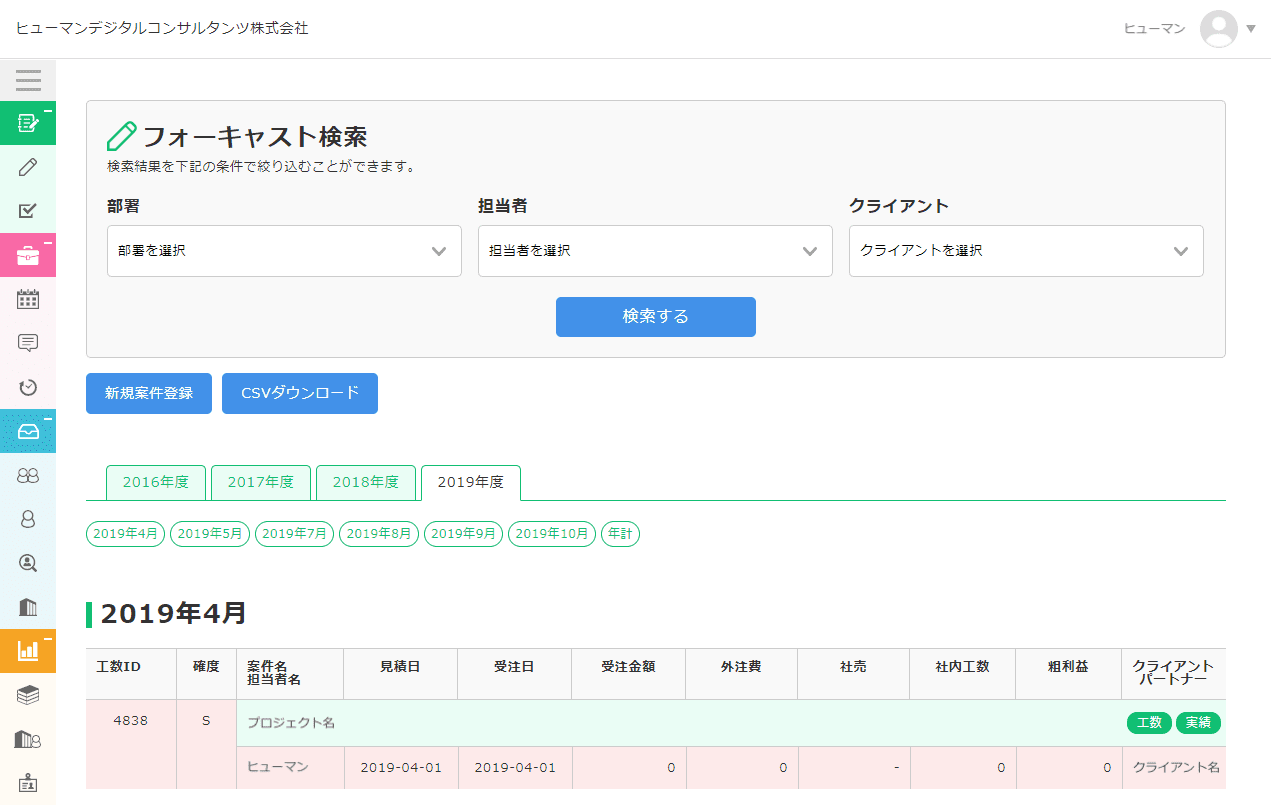Click the clock history sidebar icon

[28, 387]
